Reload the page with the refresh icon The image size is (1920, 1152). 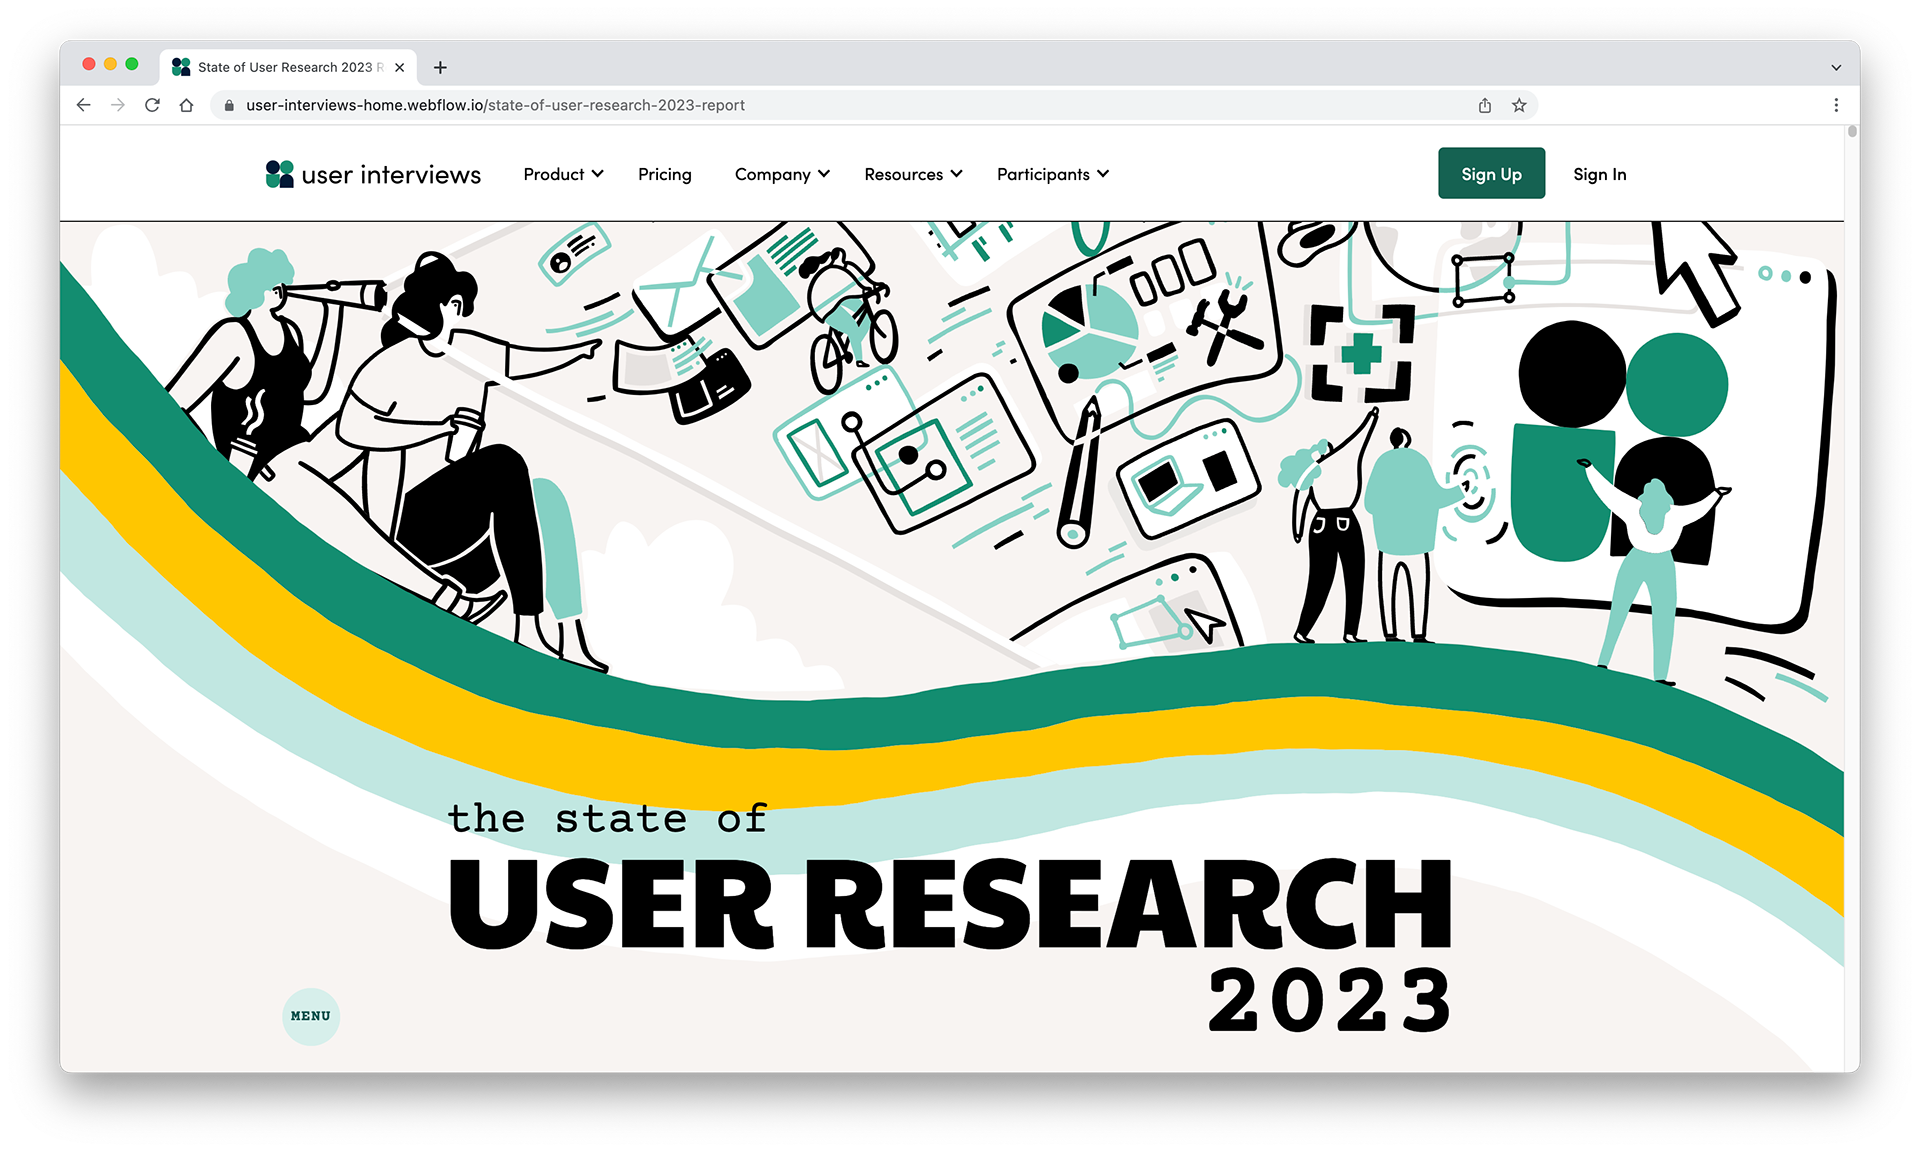coord(152,105)
